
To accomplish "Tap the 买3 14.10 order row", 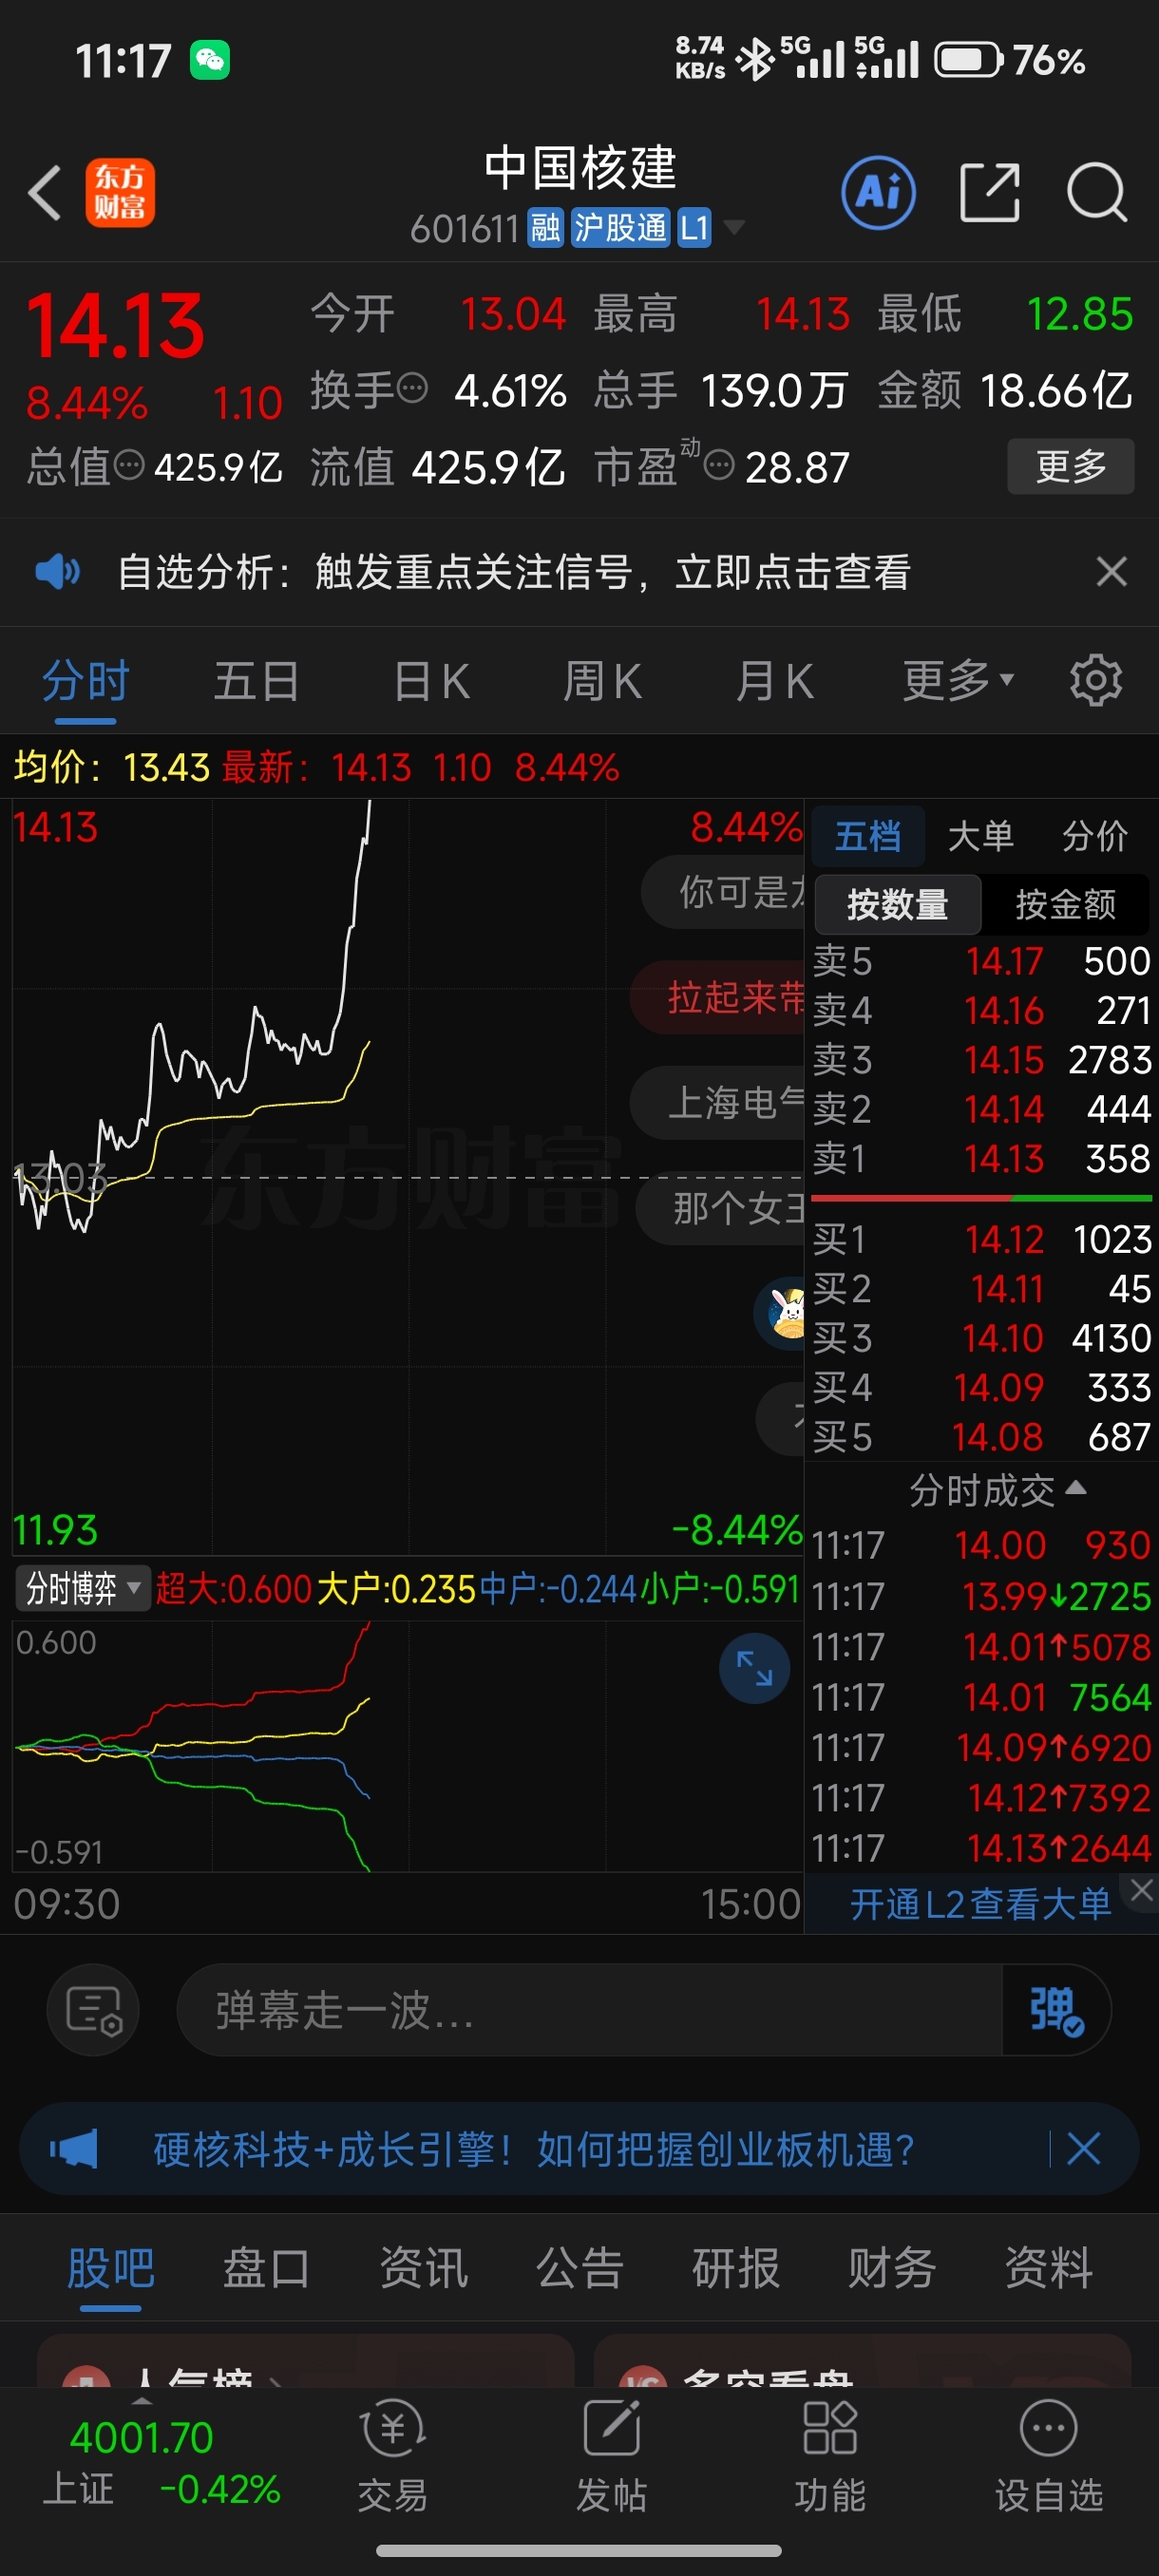I will point(980,1337).
